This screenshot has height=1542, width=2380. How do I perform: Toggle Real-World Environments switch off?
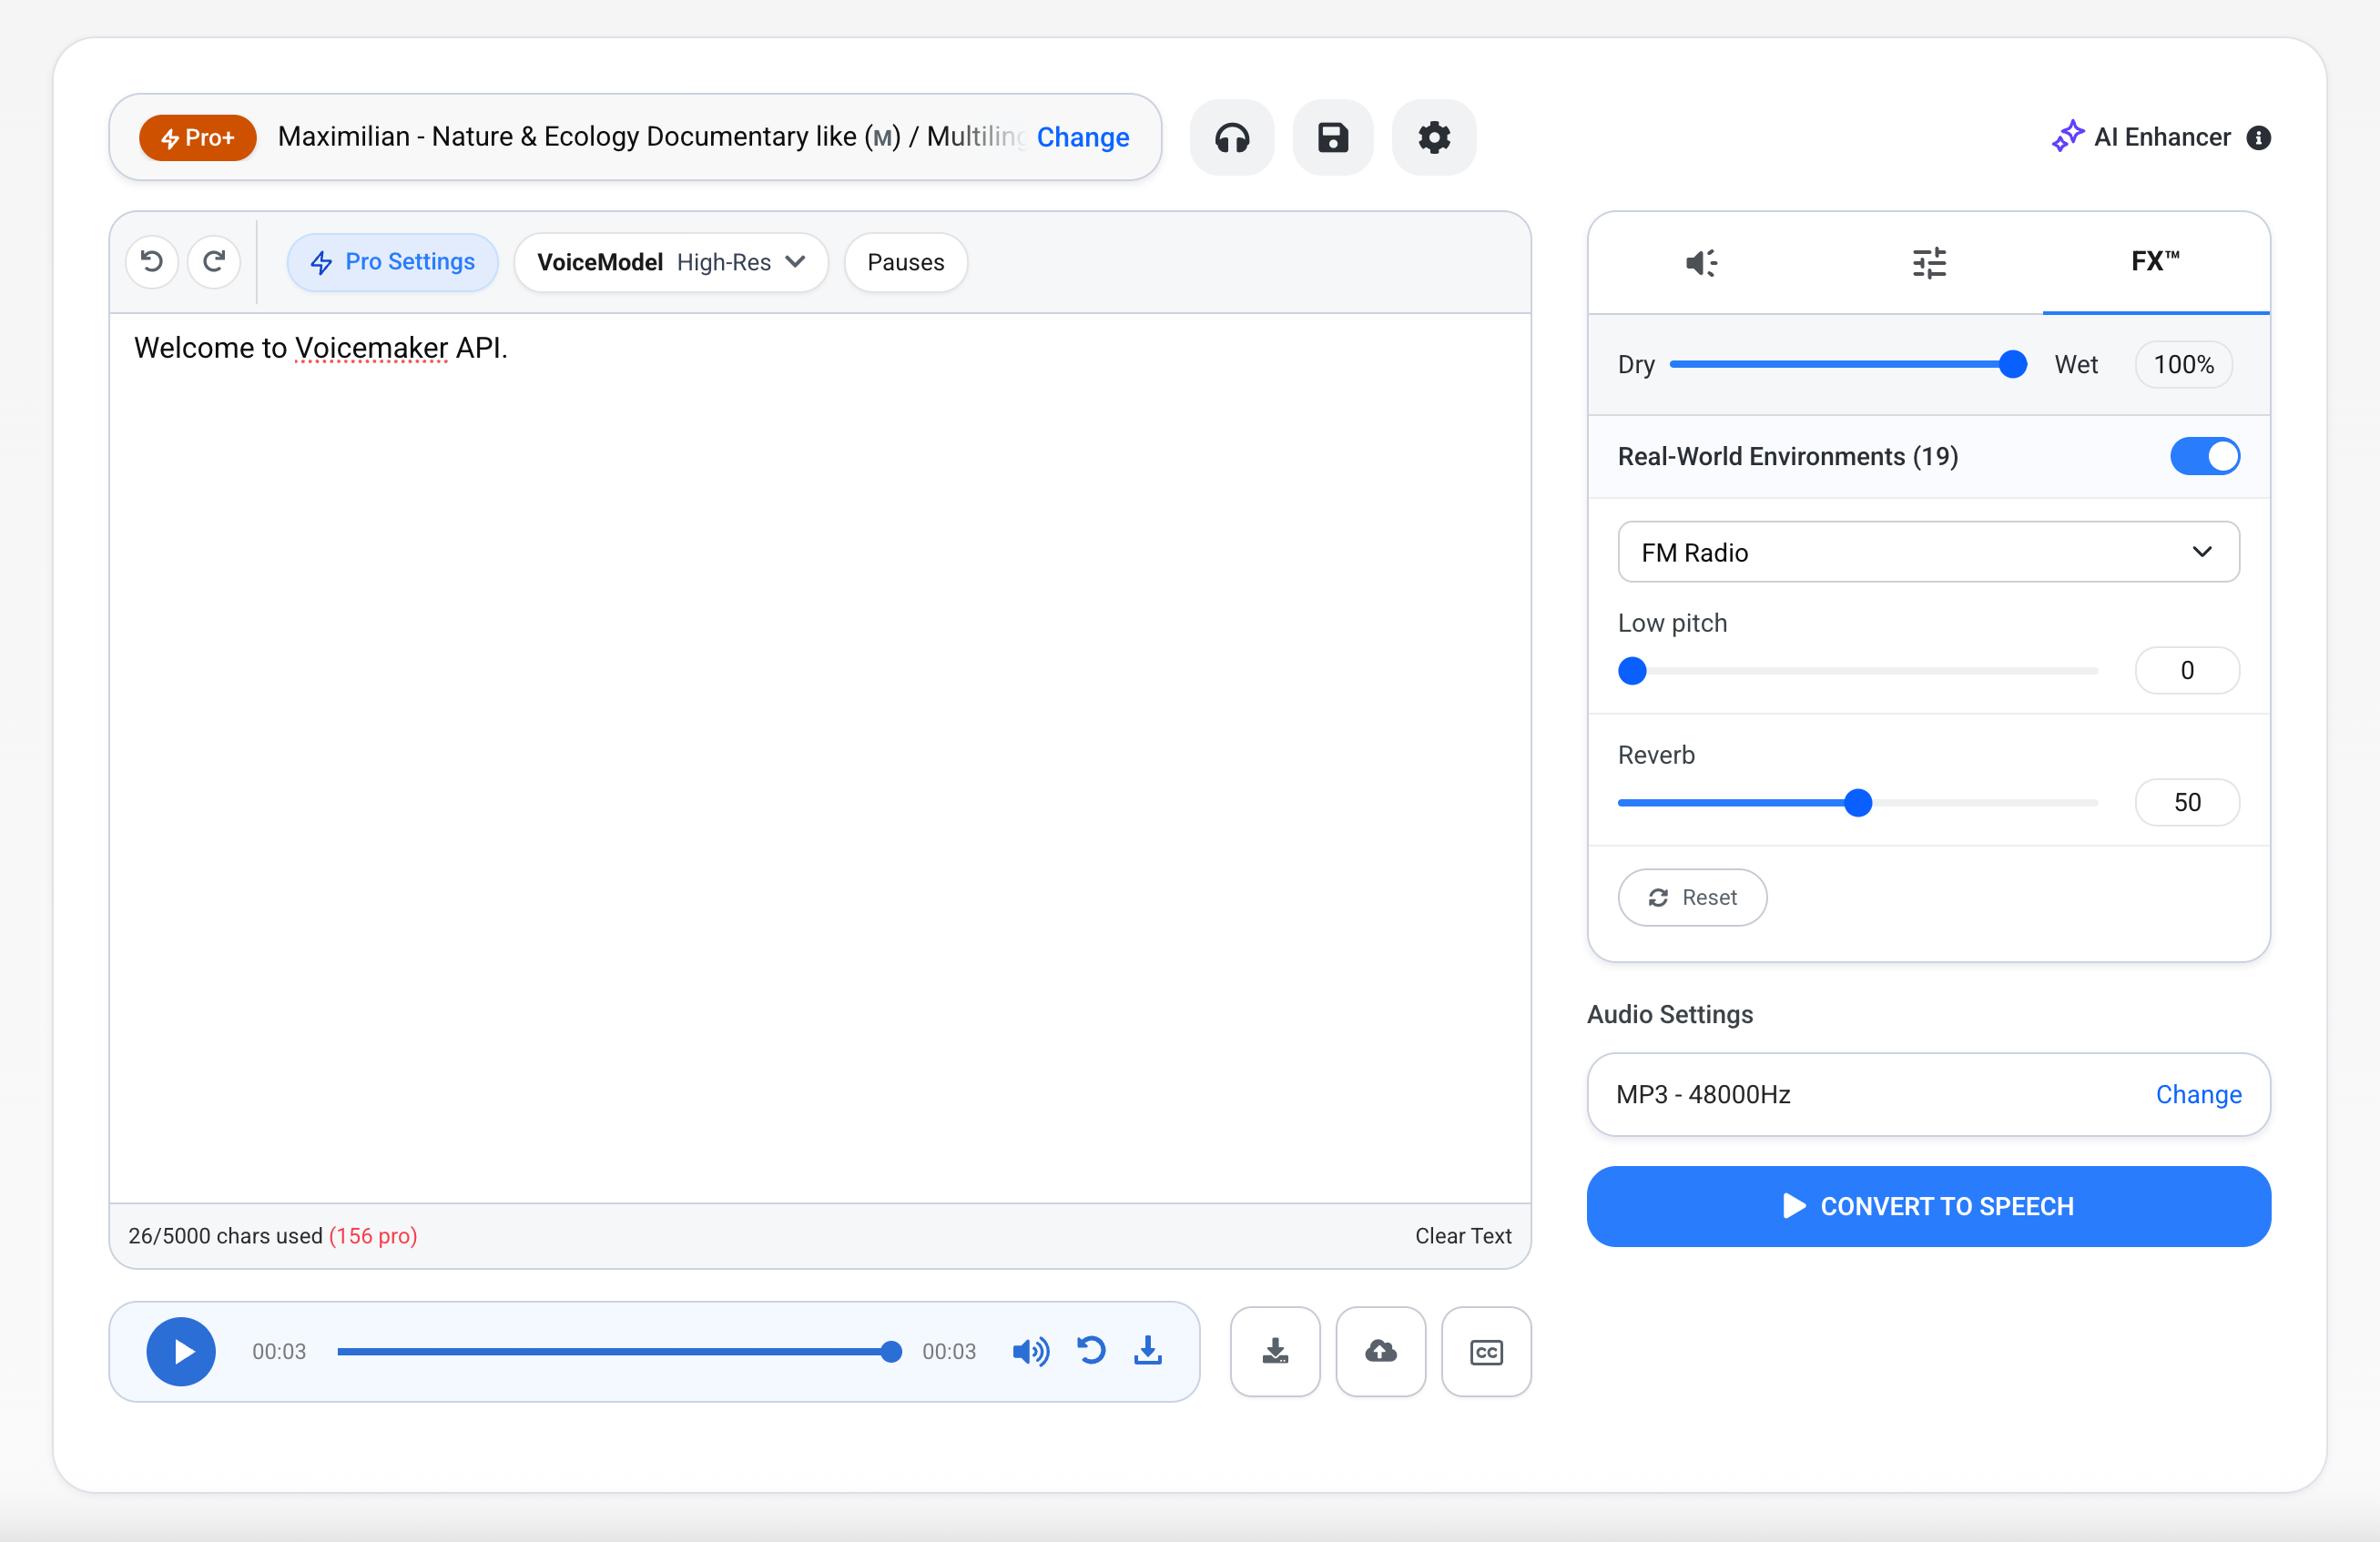2204,456
